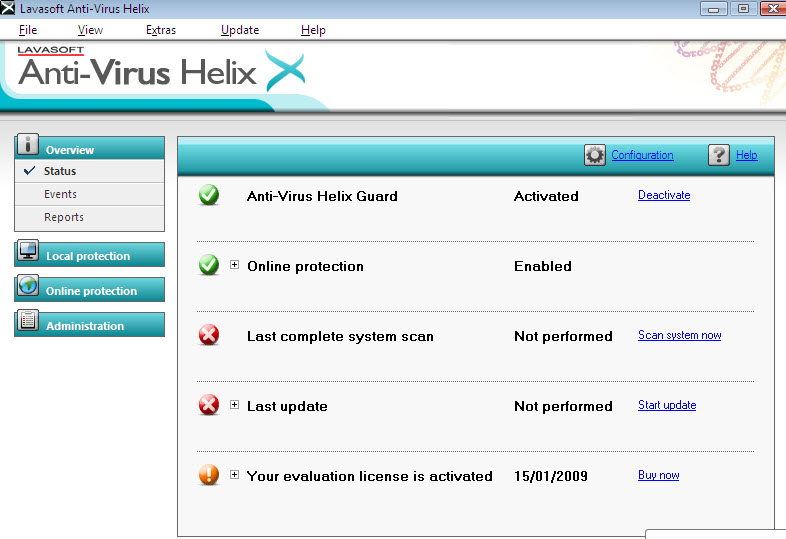Click the Deactivate link
786x539 pixels.
tap(664, 195)
